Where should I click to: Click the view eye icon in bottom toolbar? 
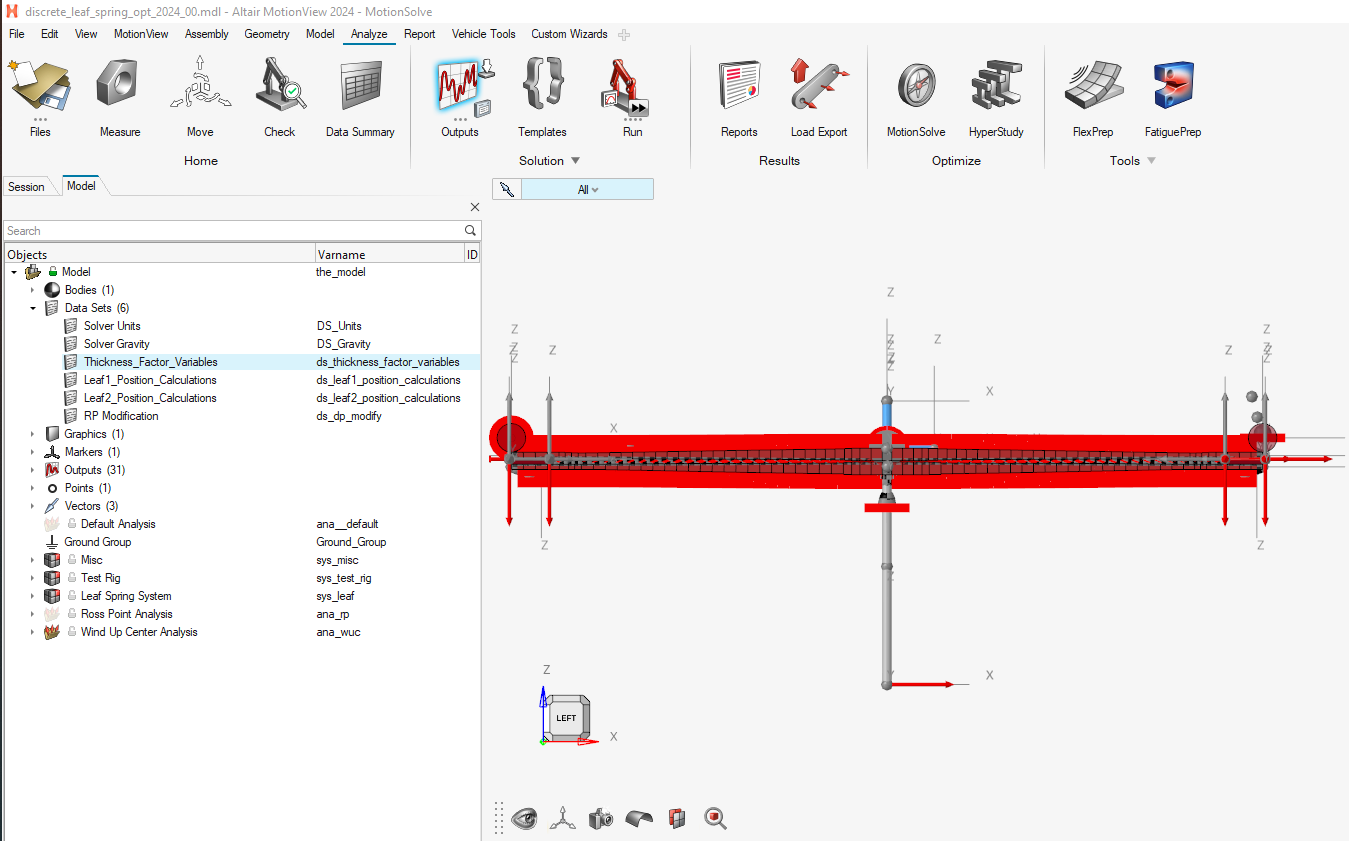[524, 818]
